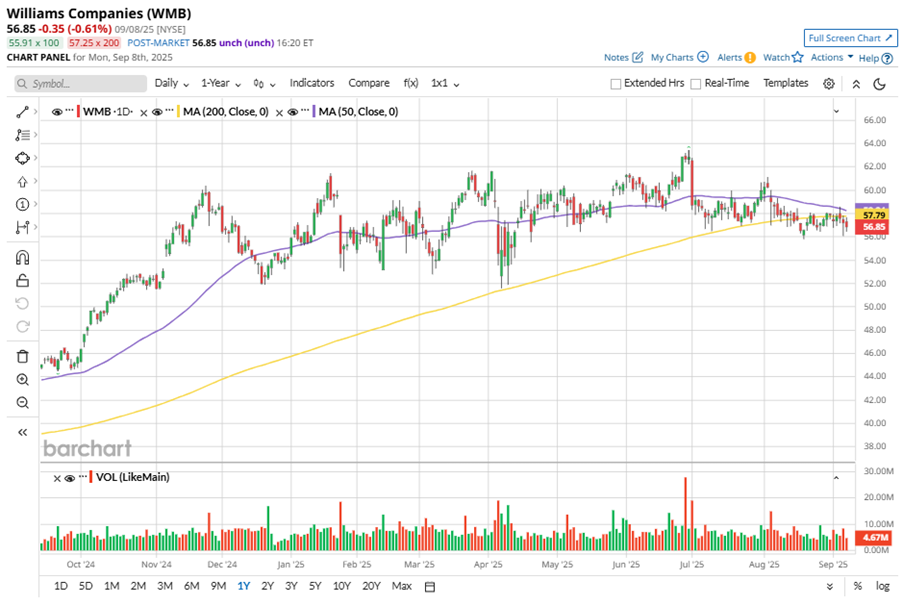903x605 pixels.
Task: Collapse the drawing tools sidebar
Action: pyautogui.click(x=22, y=432)
